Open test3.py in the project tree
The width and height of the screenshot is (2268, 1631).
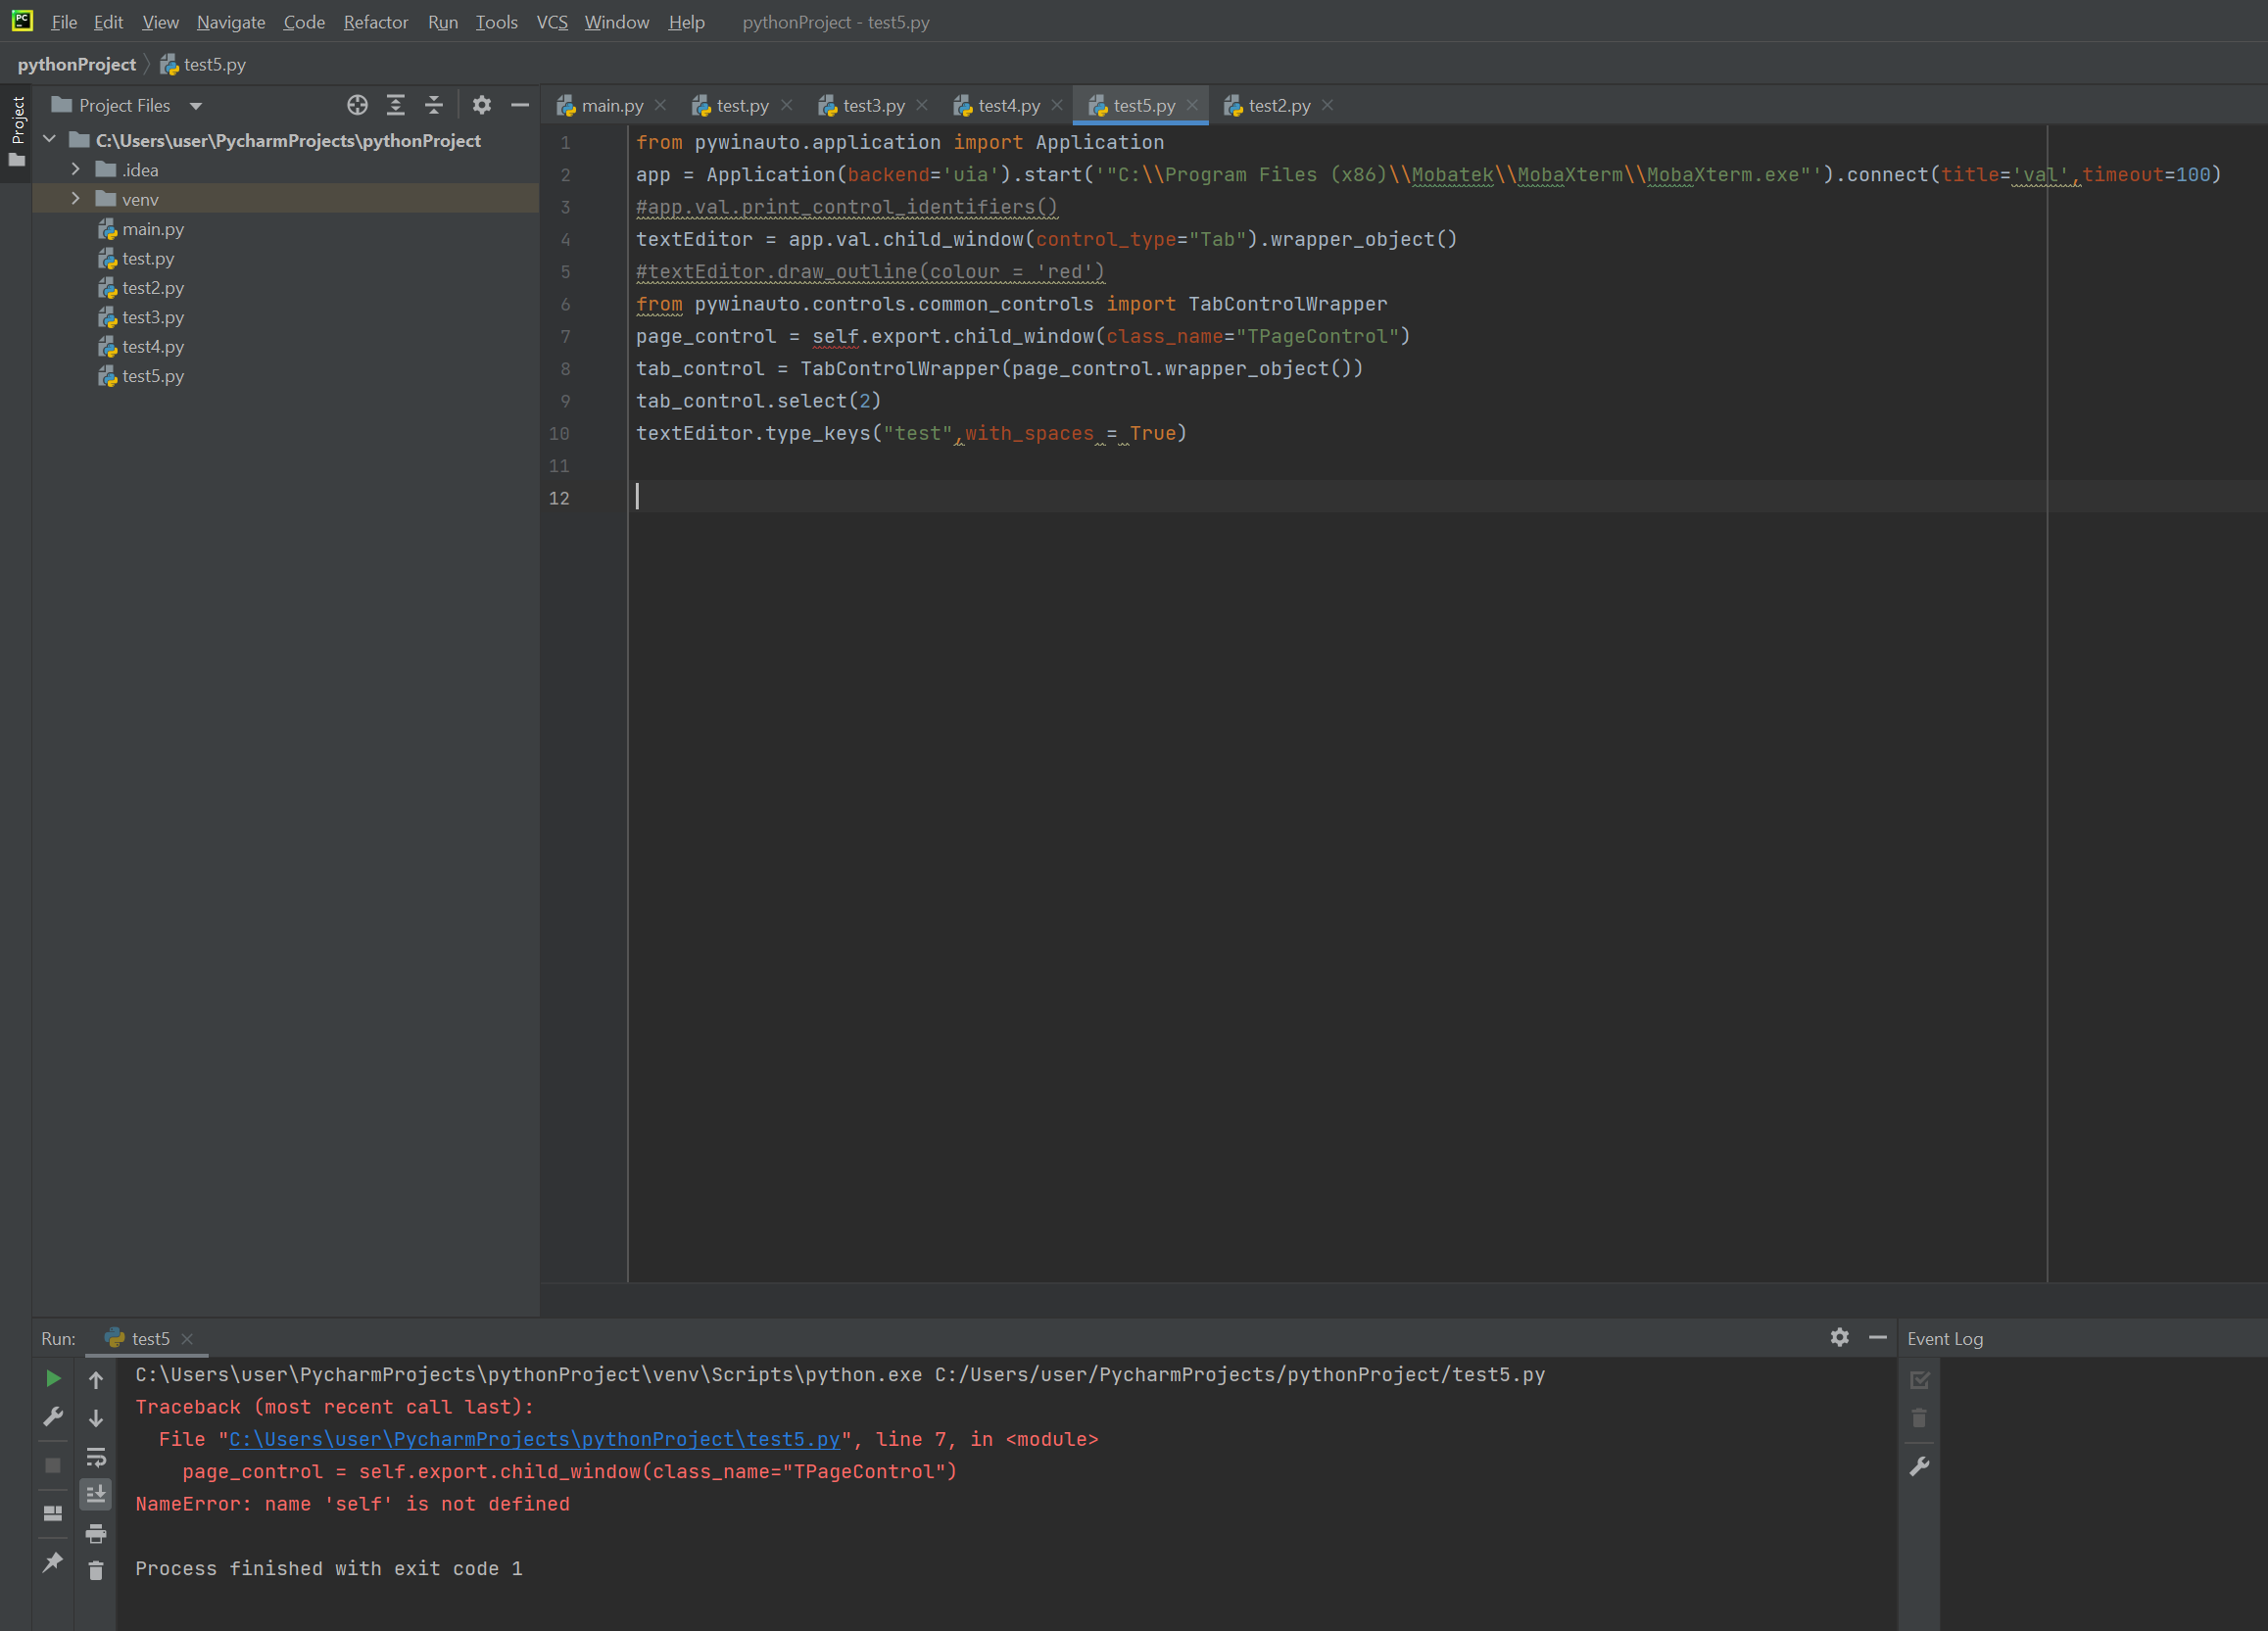point(153,317)
